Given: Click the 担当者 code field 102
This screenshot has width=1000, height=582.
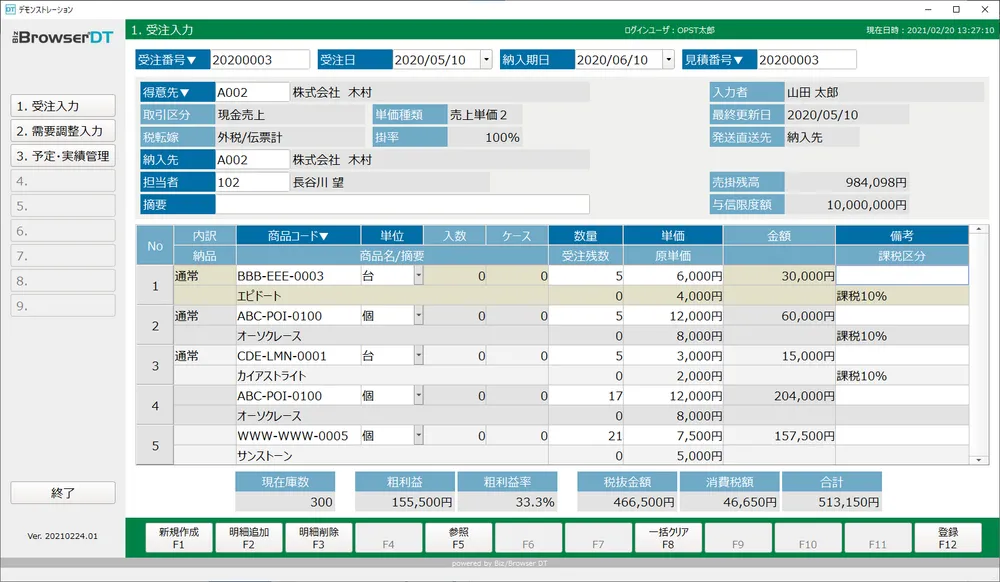Looking at the screenshot, I should click(252, 182).
